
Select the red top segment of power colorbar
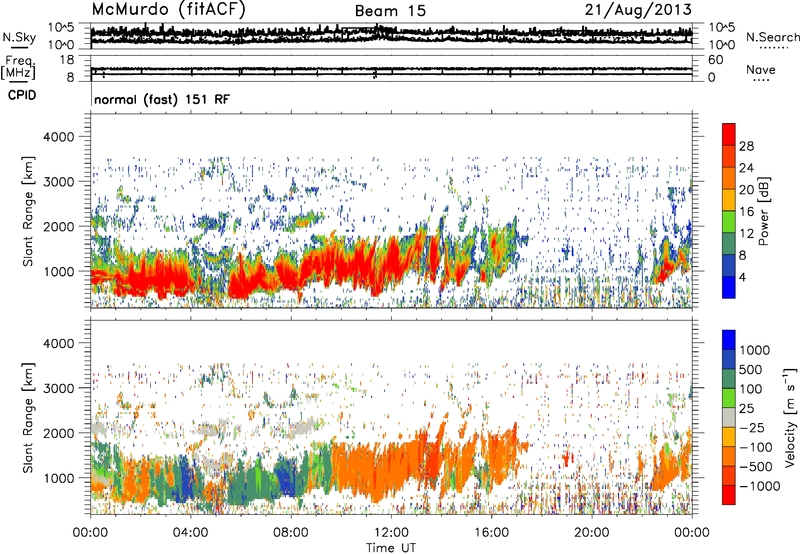[729, 135]
